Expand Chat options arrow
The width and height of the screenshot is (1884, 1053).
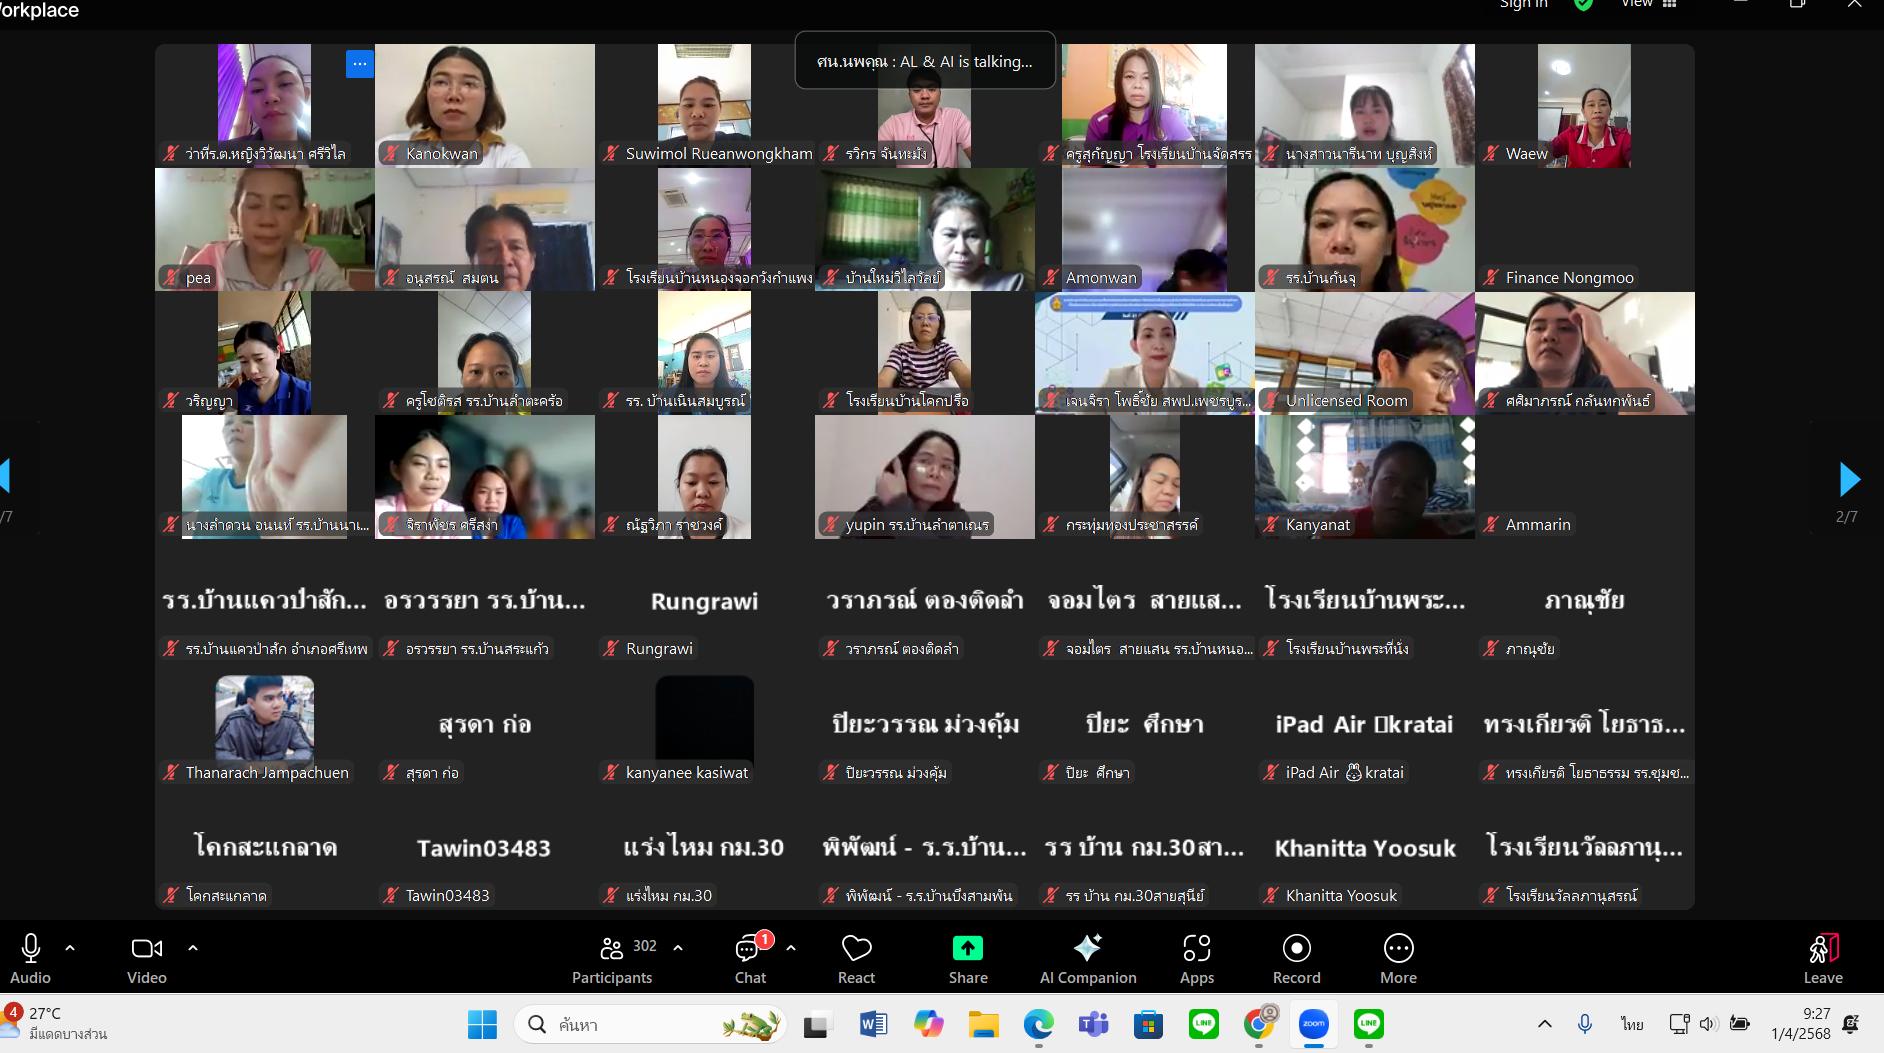point(791,947)
